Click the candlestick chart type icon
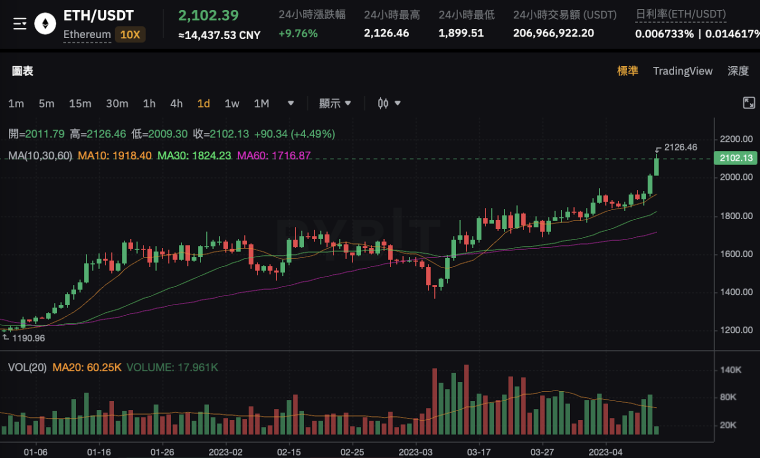The image size is (760, 458). coord(383,103)
